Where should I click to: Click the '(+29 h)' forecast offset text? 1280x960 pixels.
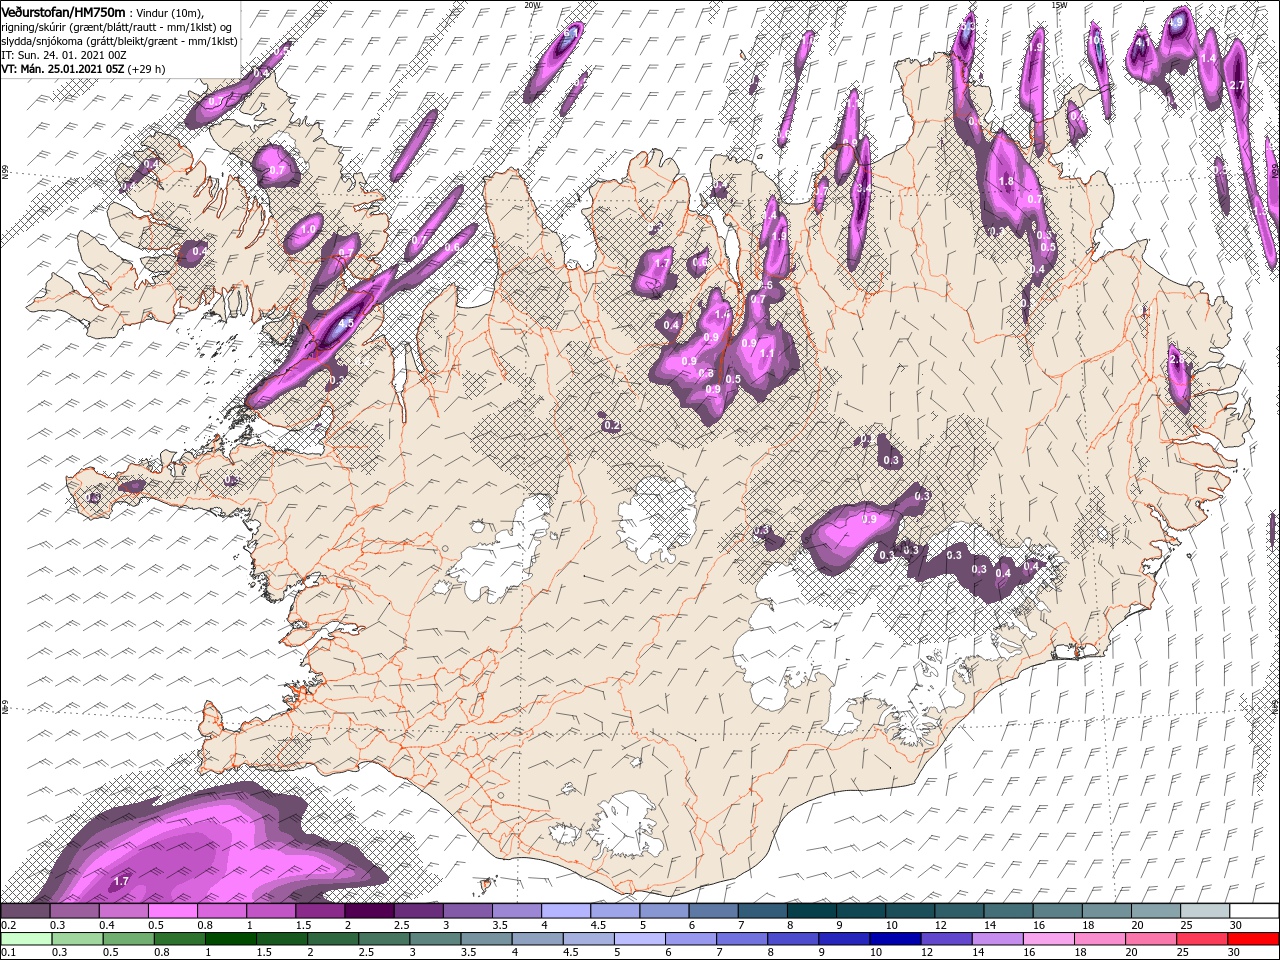click(146, 69)
